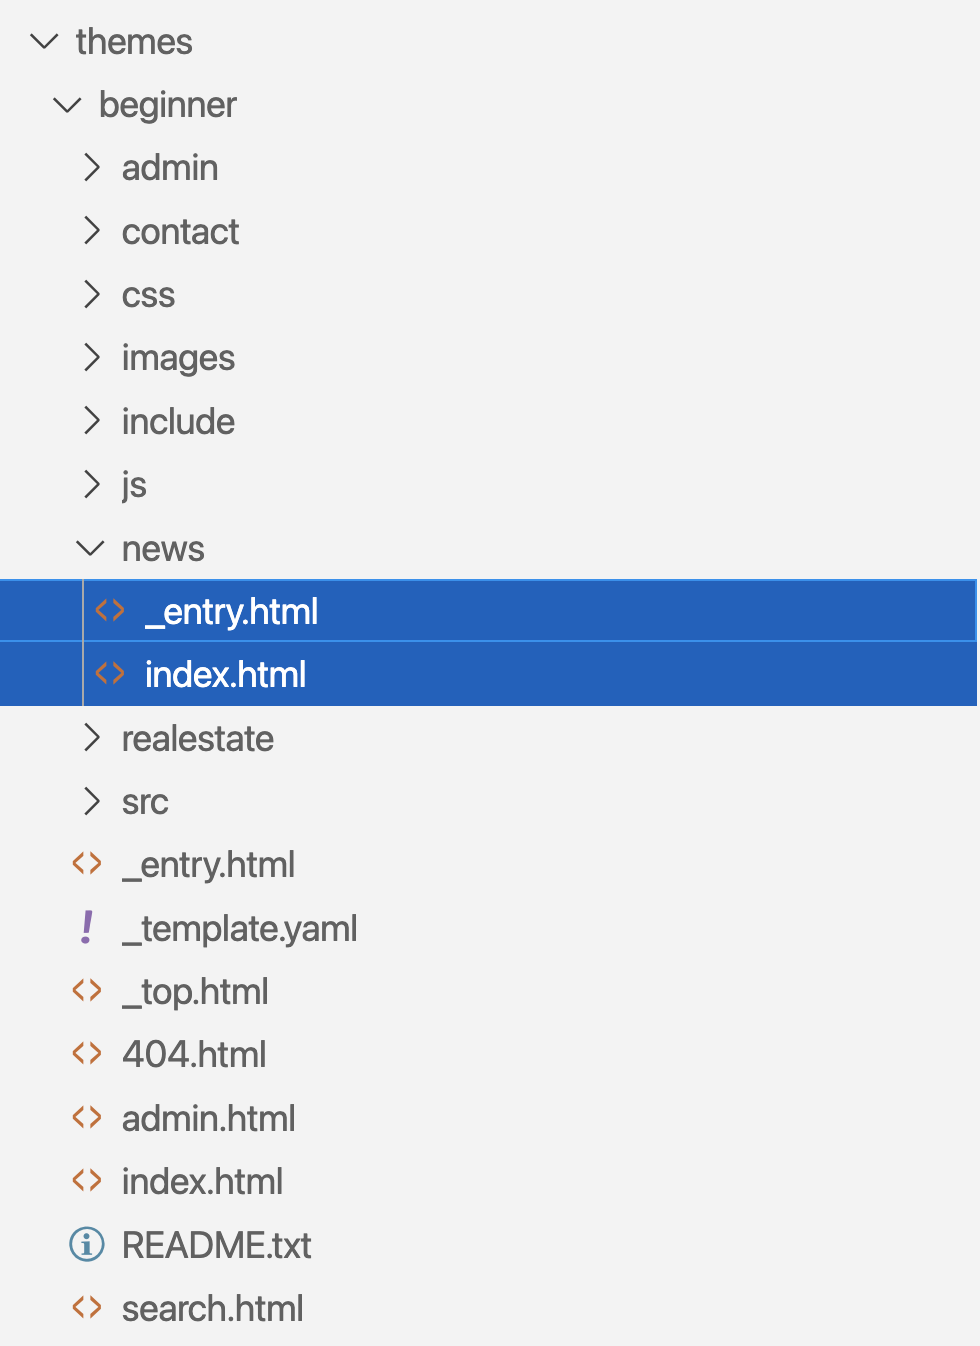Expand the realestate folder chevron

(92, 738)
